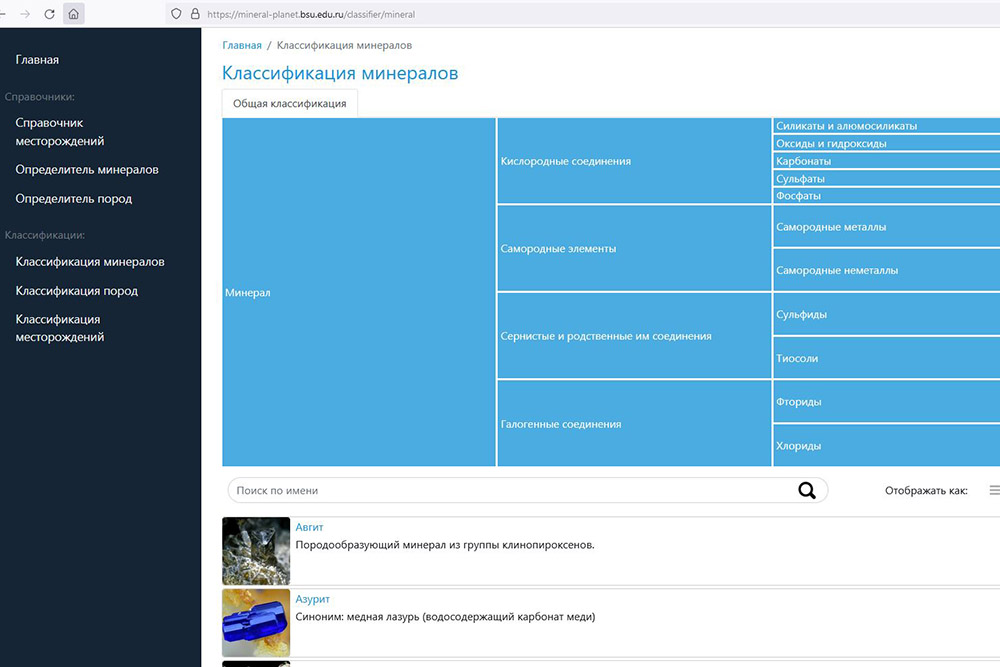Screen dimensions: 1000x667
Task: Open the Азурит mineral link
Action: pyautogui.click(x=312, y=599)
